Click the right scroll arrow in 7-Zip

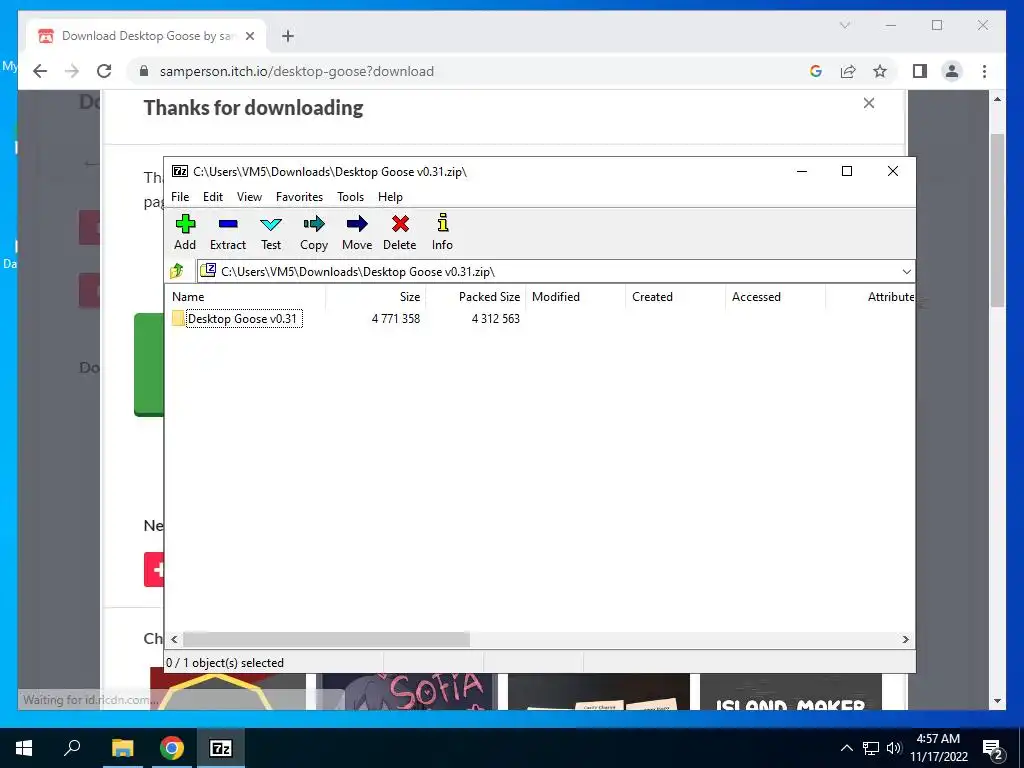[905, 639]
